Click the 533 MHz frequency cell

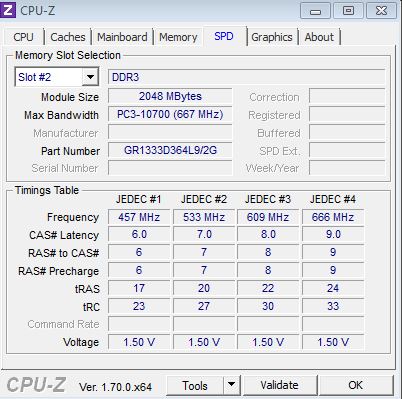coord(204,217)
